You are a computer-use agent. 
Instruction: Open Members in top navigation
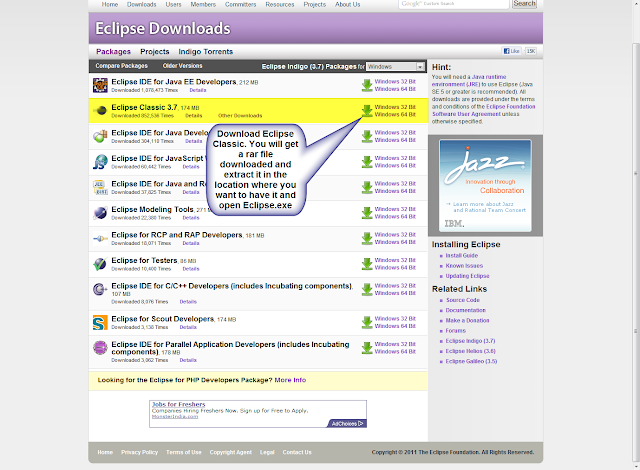click(203, 4)
